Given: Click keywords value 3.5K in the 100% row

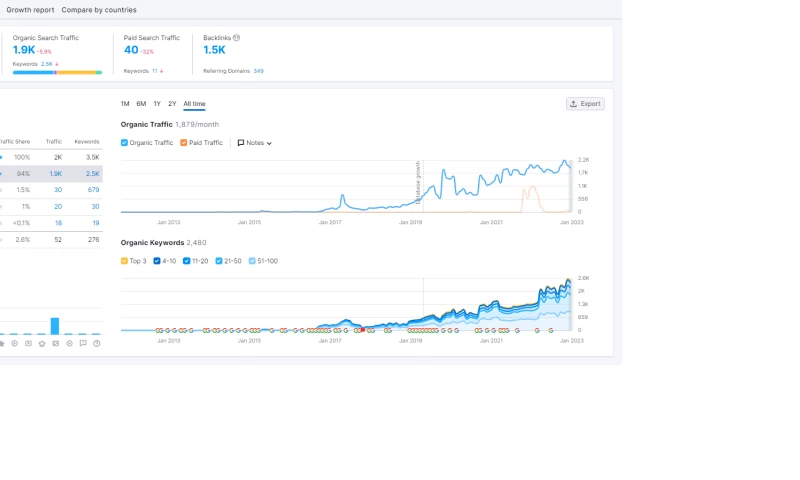Looking at the screenshot, I should click(x=93, y=158).
